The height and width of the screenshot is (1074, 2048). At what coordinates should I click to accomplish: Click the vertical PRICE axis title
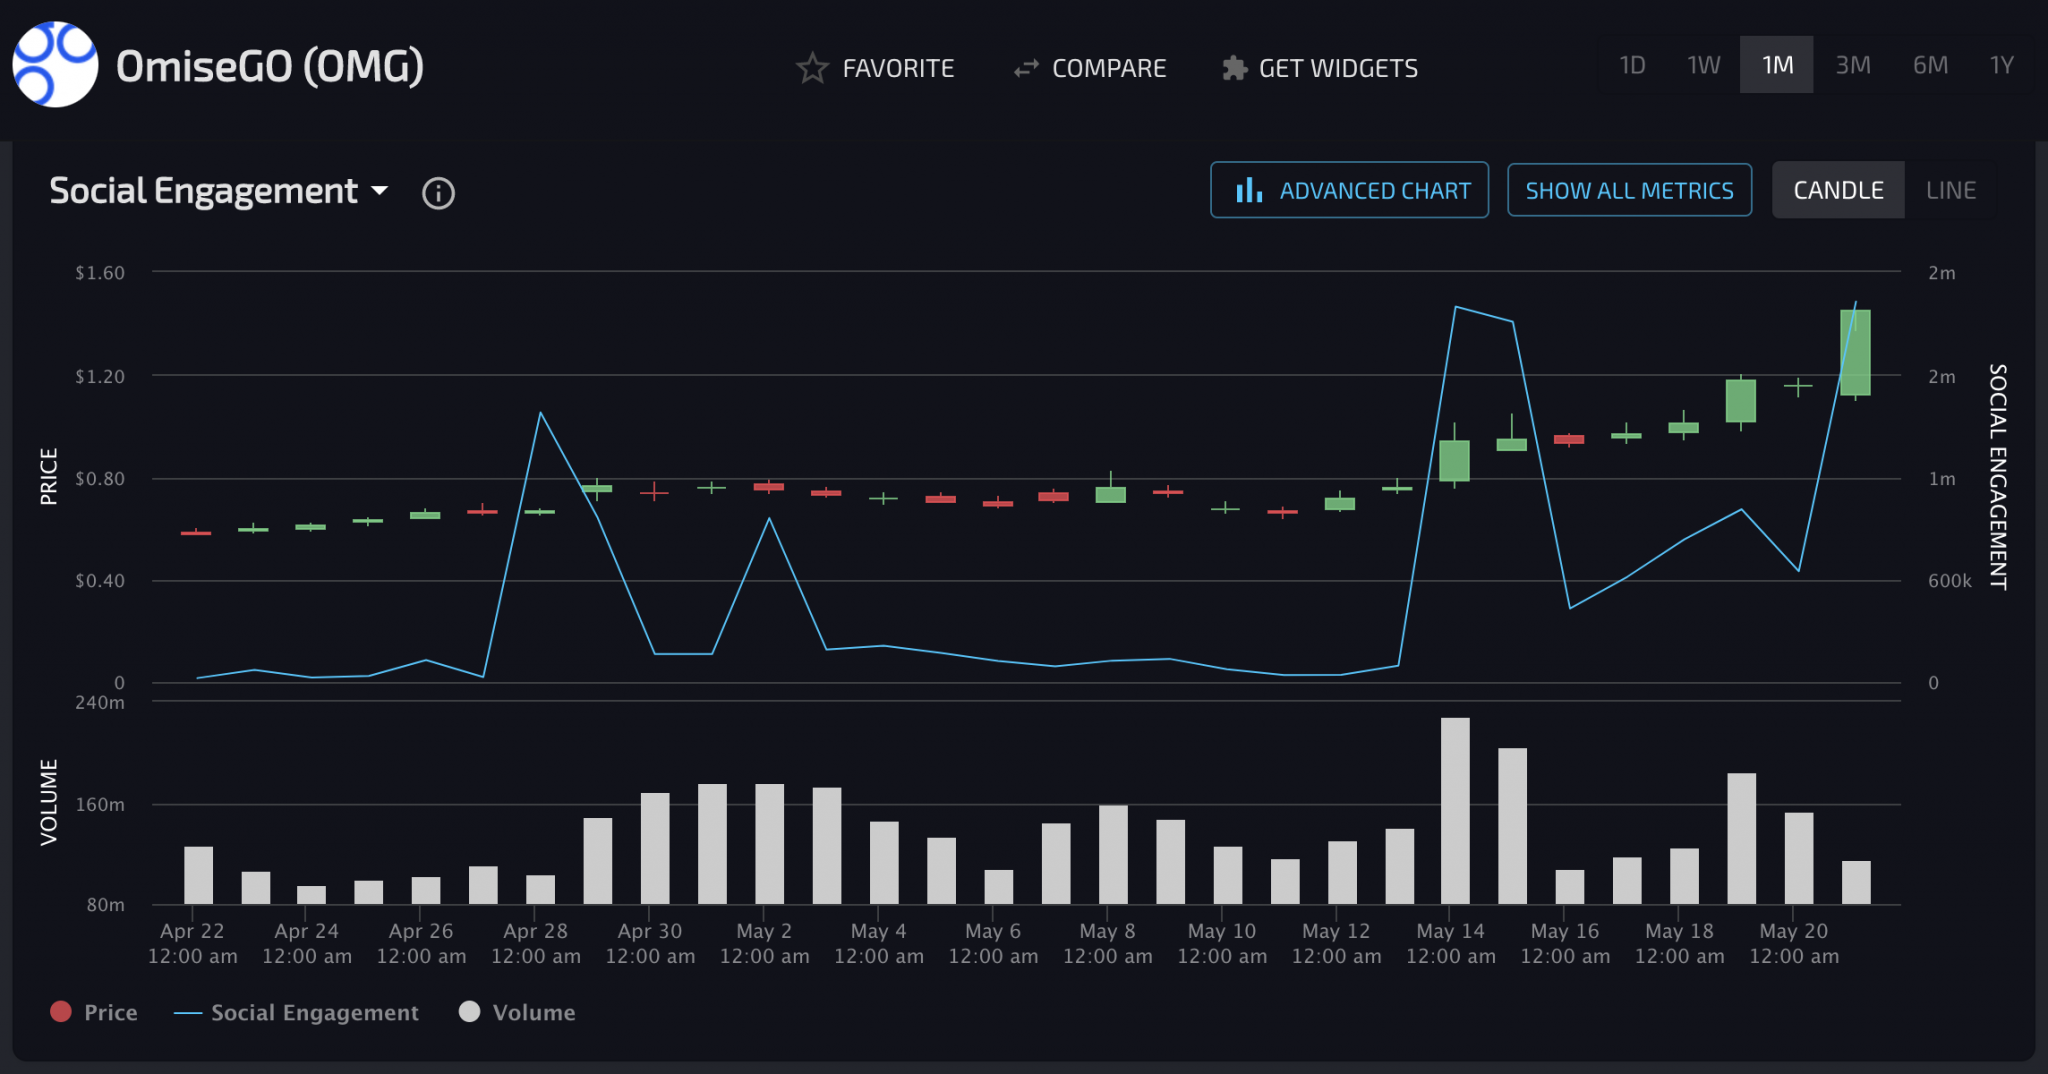point(48,476)
